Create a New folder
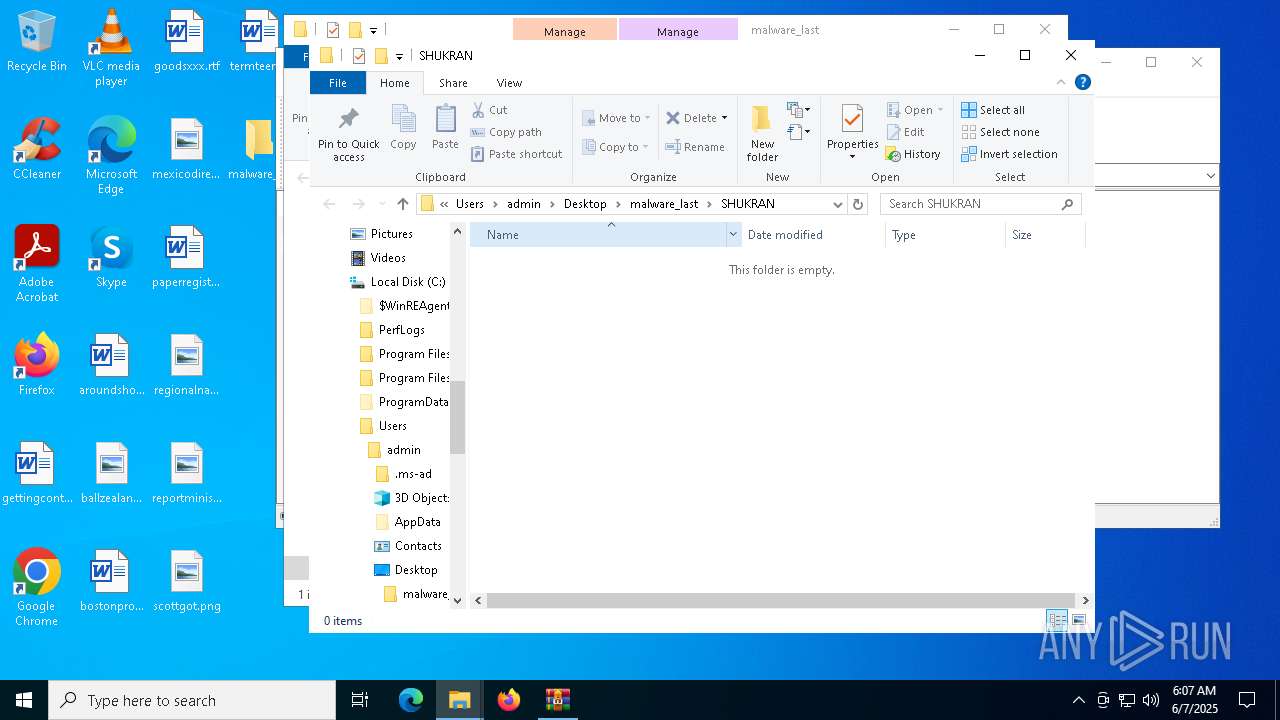1280x720 pixels. coord(762,133)
